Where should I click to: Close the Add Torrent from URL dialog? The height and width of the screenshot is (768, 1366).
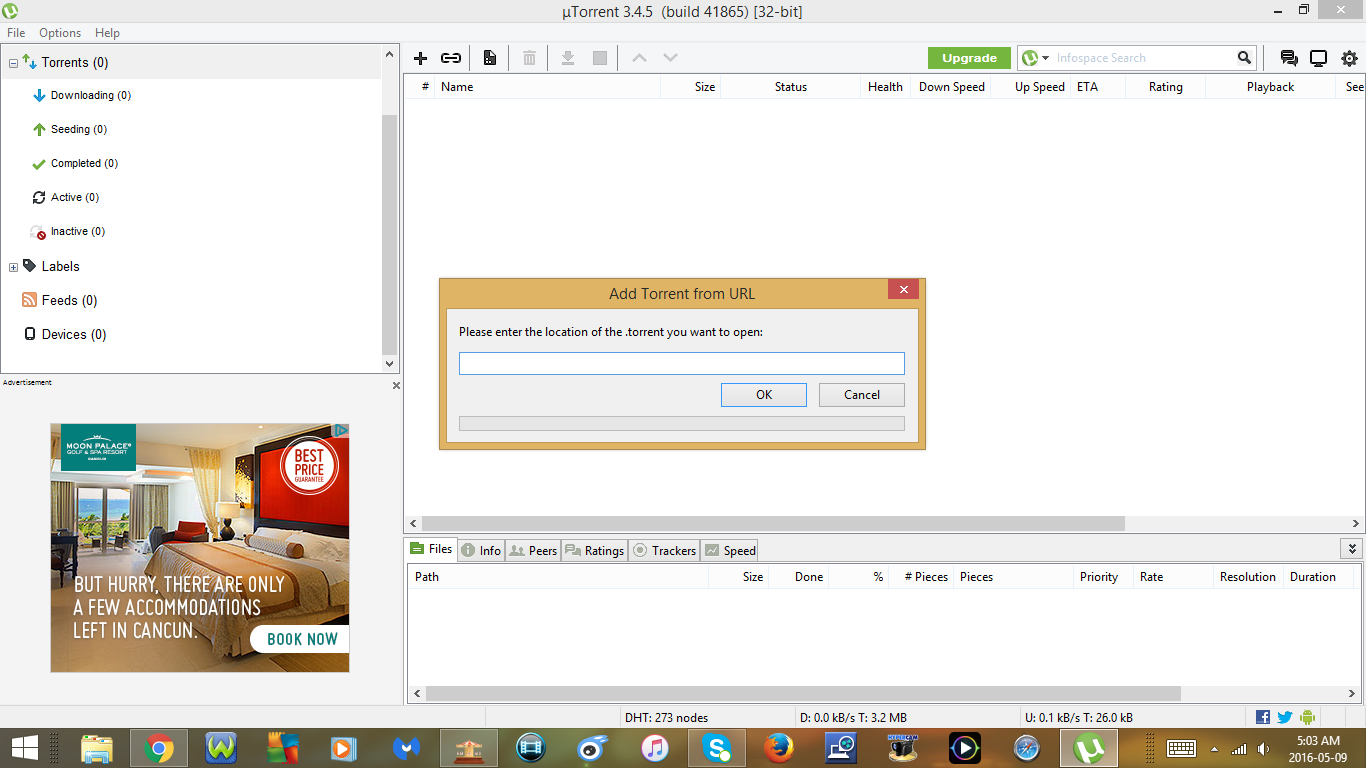(903, 290)
